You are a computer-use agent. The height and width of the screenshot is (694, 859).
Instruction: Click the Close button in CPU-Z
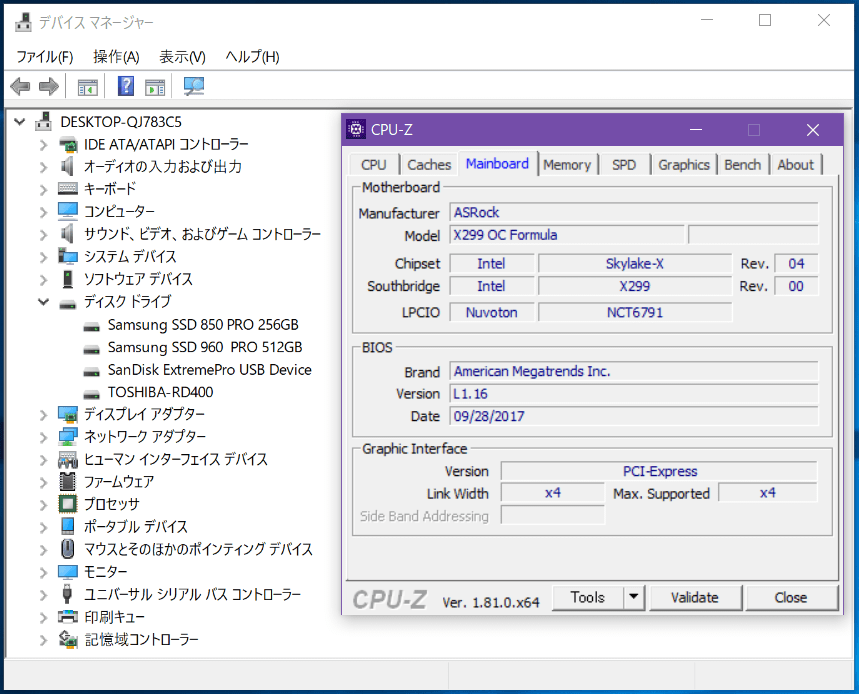(x=791, y=597)
